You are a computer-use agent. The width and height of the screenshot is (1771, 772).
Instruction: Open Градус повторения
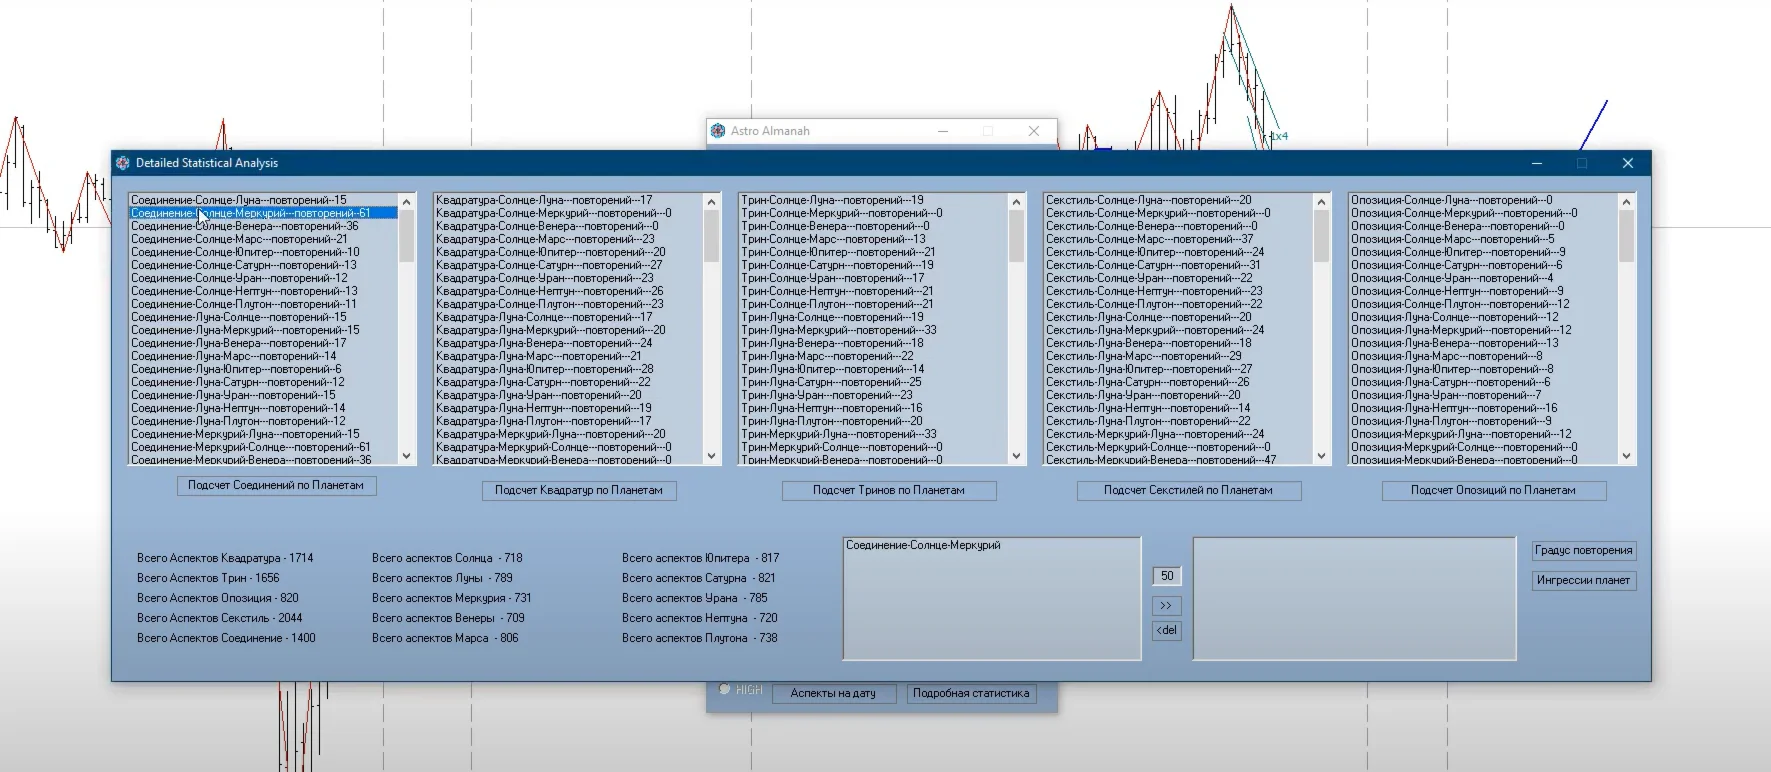coord(1583,550)
